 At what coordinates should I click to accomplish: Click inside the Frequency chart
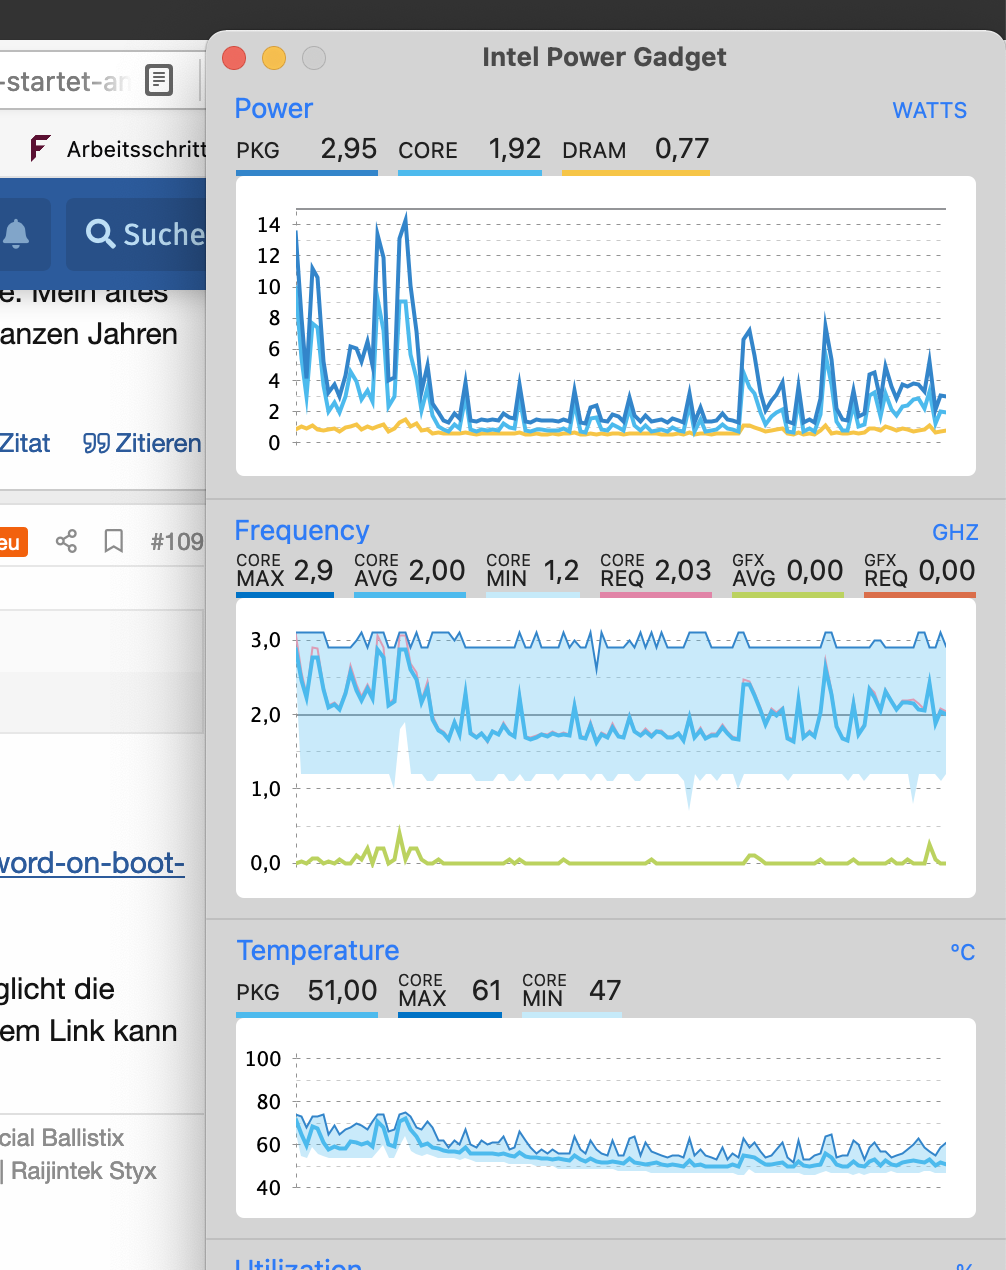coord(606,748)
